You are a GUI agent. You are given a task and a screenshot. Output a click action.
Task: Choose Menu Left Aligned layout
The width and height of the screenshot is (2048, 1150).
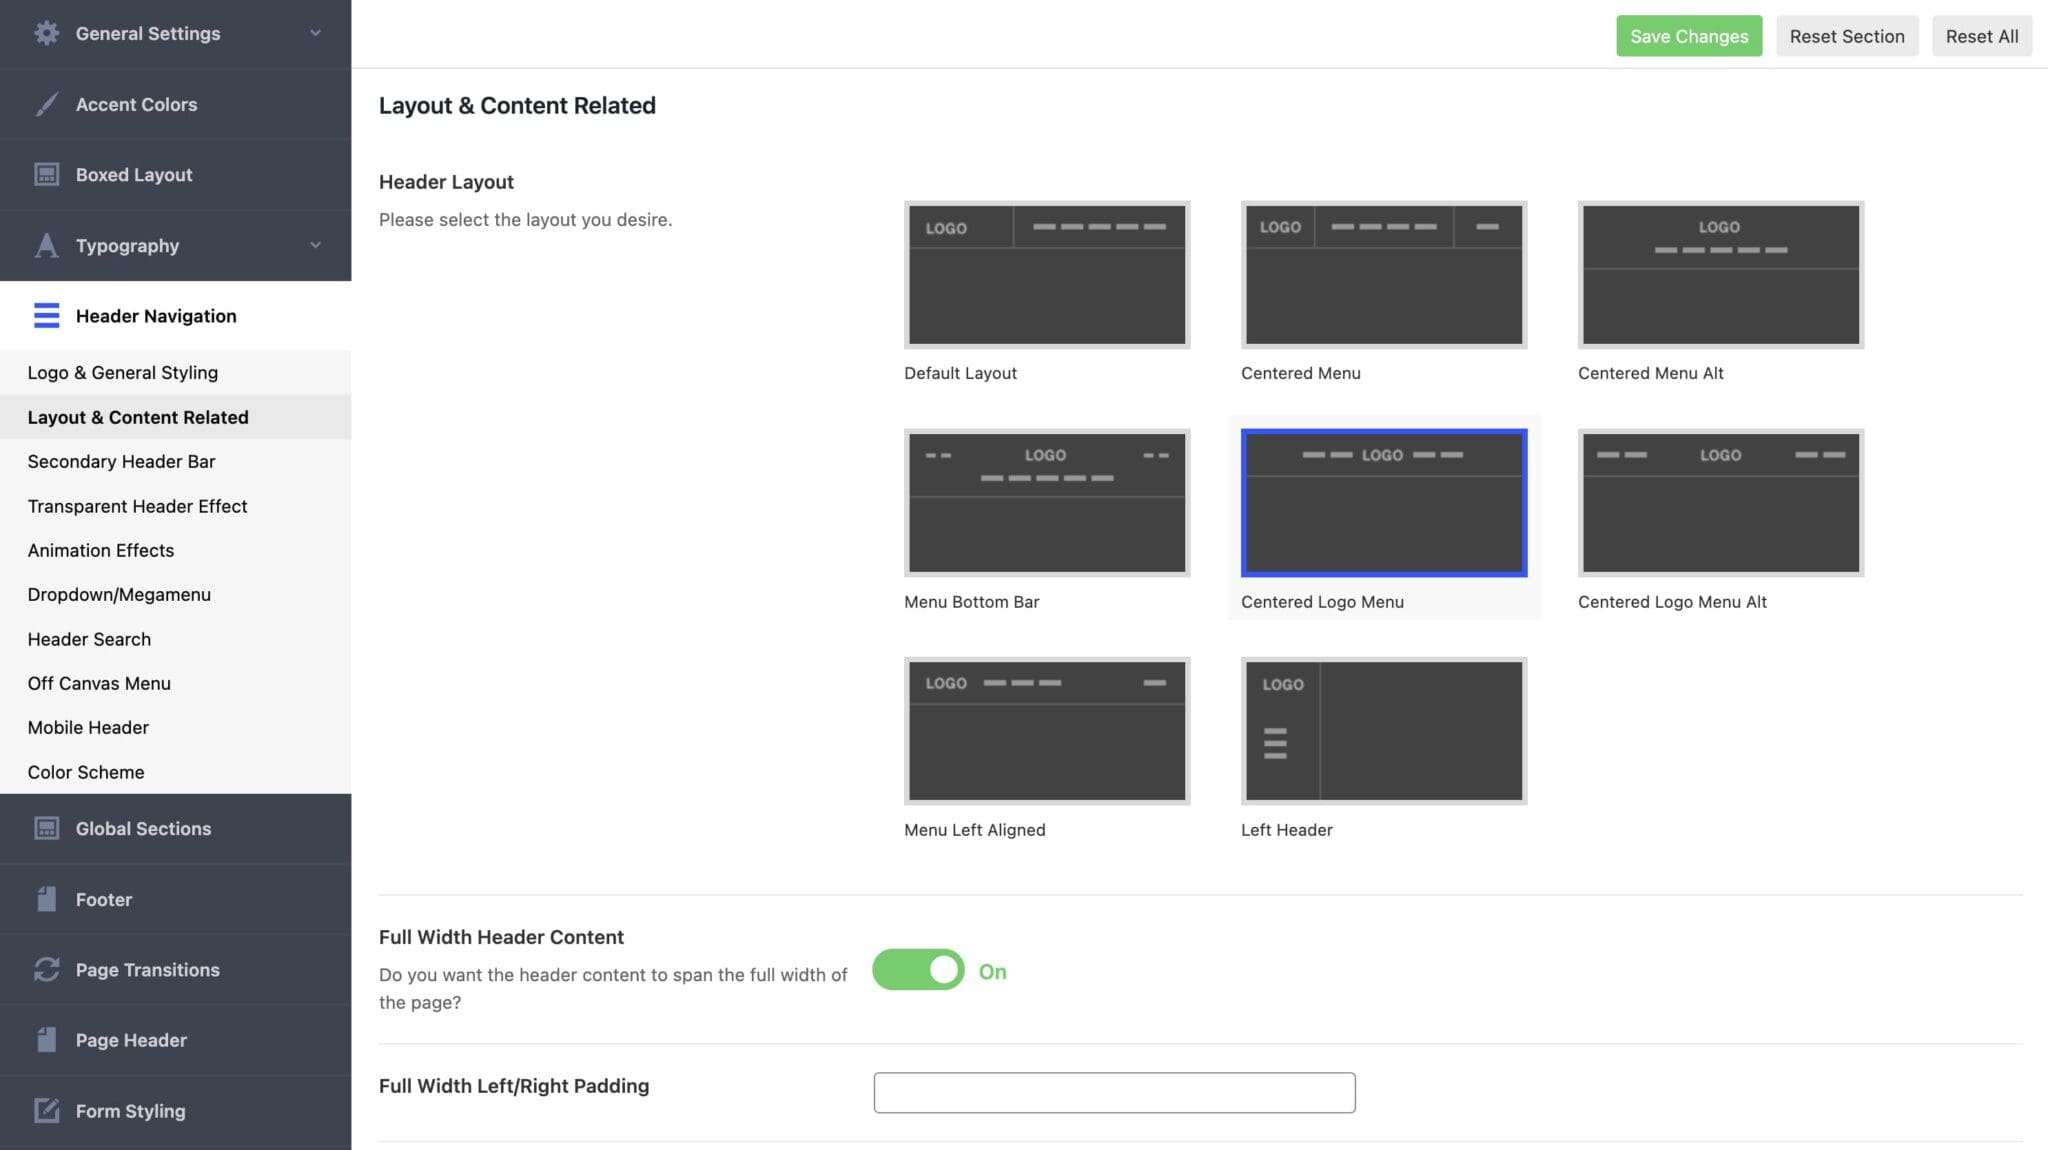(1047, 731)
